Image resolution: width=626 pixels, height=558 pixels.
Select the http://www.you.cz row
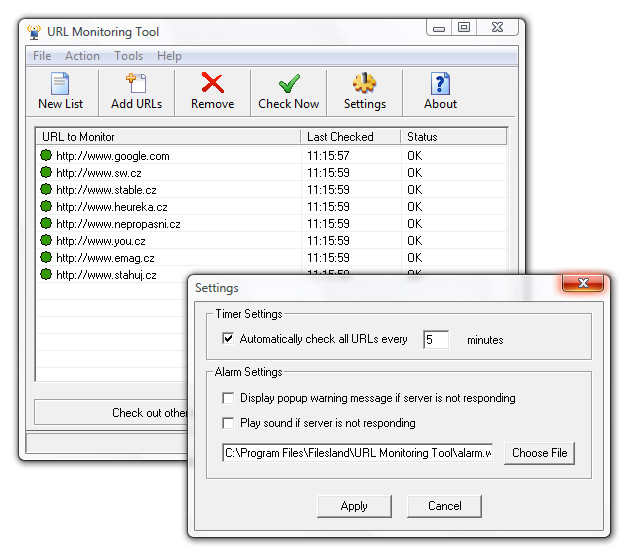[x=272, y=241]
